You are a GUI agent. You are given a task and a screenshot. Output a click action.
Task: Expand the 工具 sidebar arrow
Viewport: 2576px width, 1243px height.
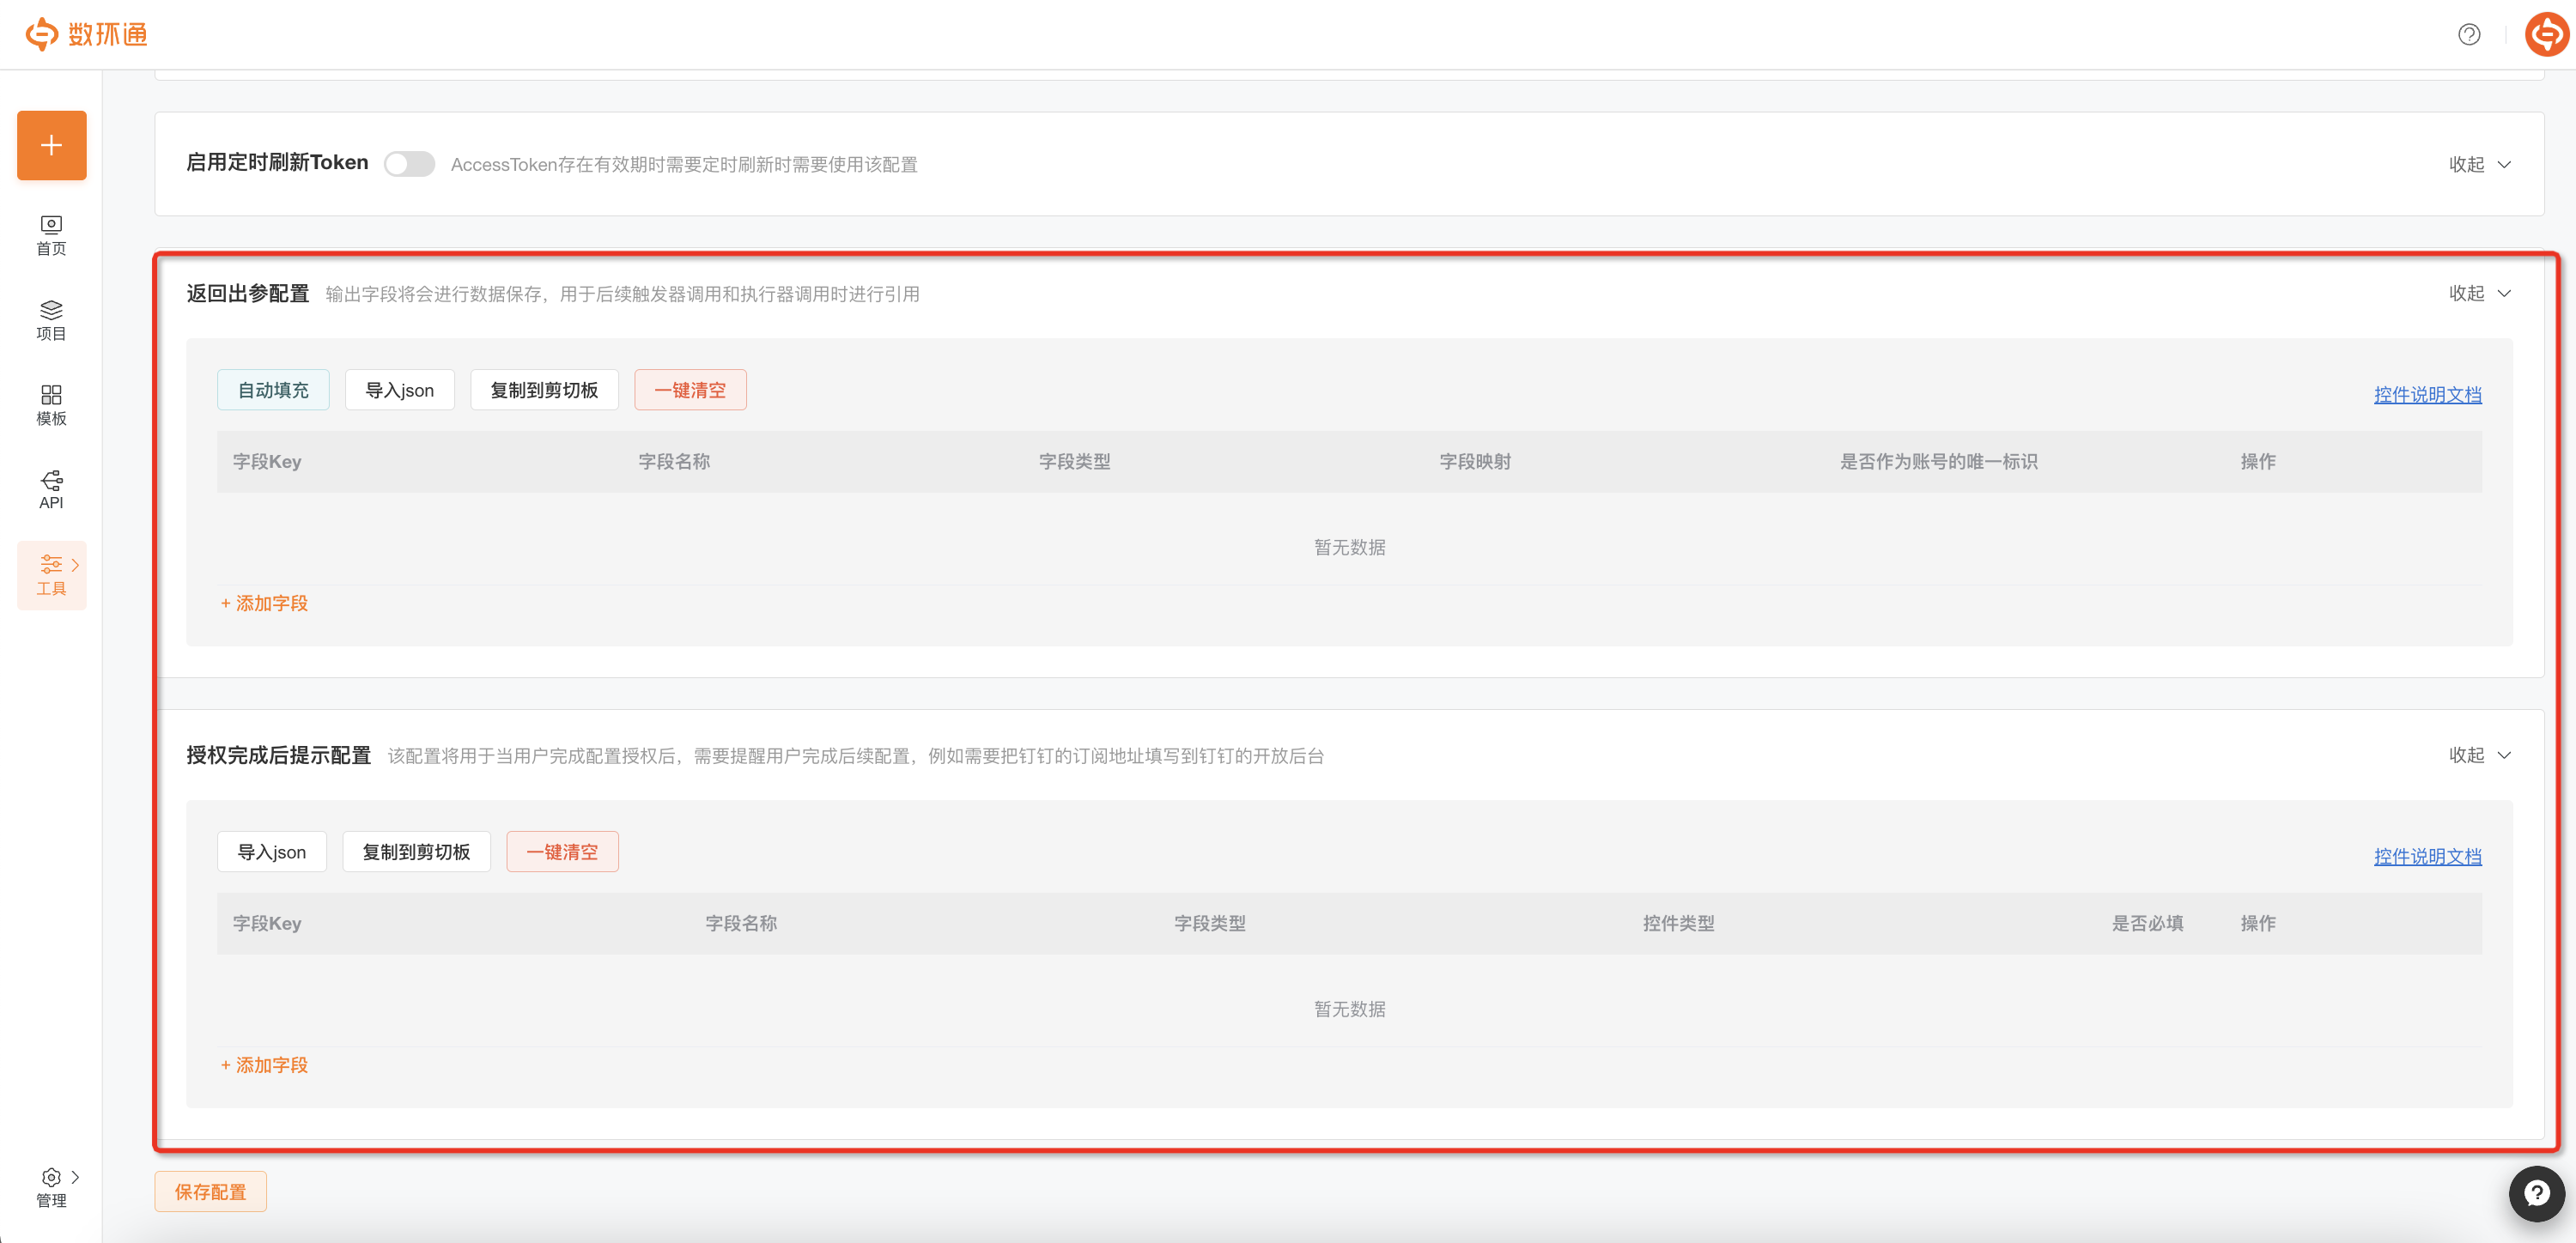(x=75, y=565)
